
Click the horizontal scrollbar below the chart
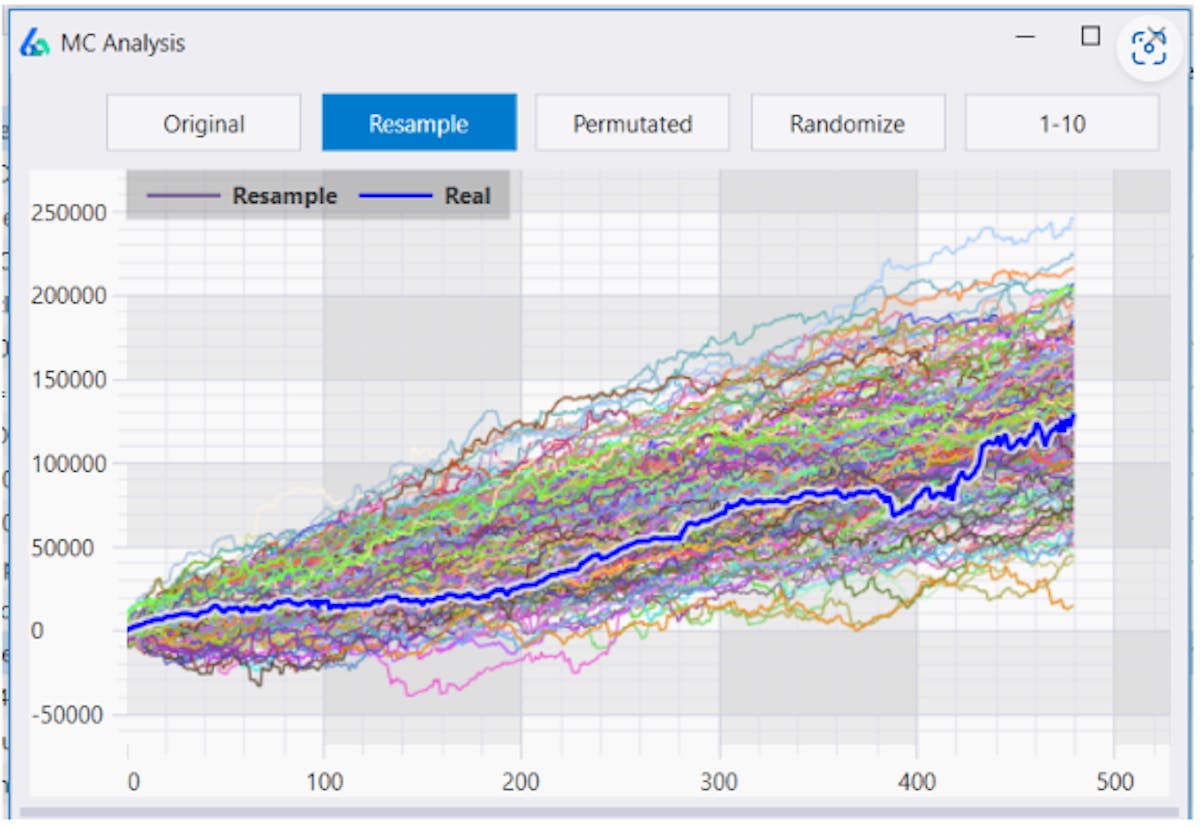[x=596, y=812]
